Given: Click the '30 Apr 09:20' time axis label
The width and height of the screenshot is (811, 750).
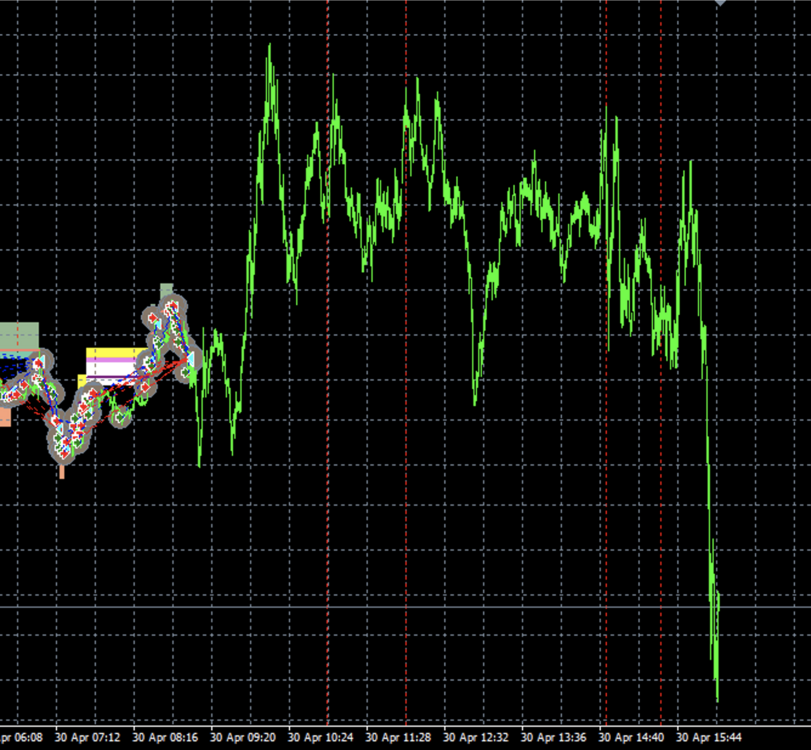Looking at the screenshot, I should [x=243, y=737].
